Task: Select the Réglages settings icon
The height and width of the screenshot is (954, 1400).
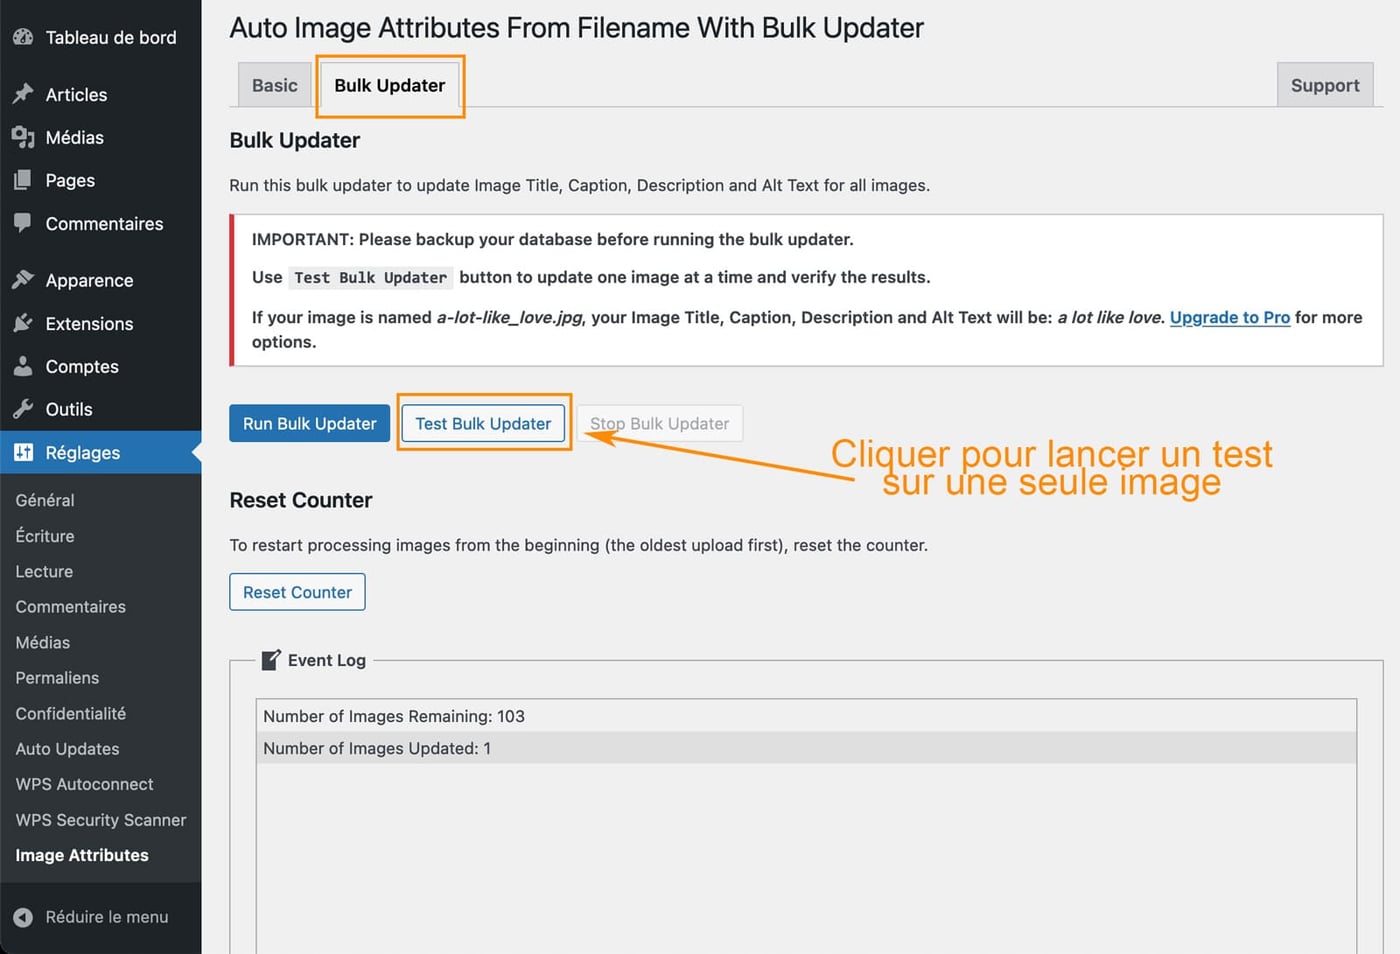Action: click(23, 452)
